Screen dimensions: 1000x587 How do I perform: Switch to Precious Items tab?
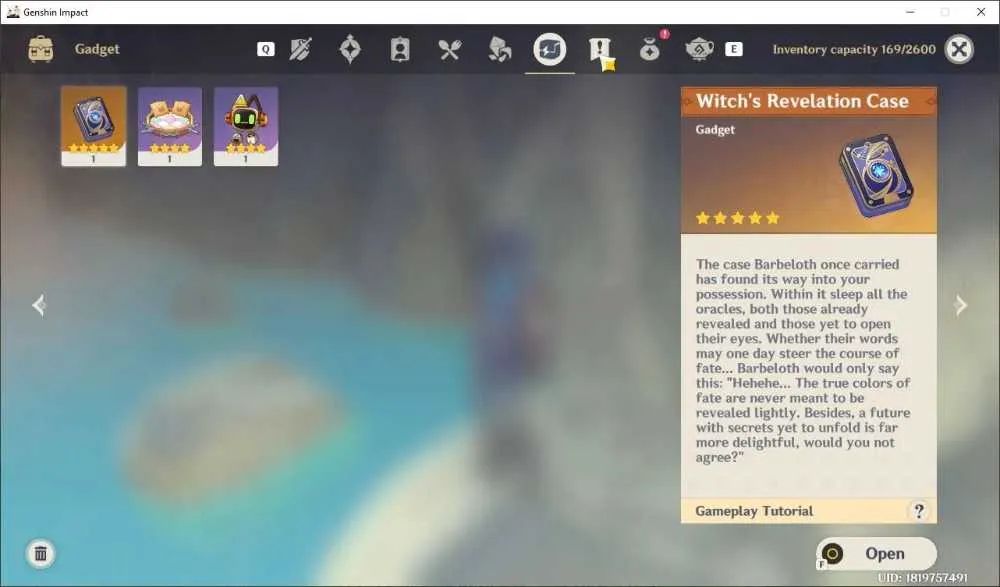[650, 49]
